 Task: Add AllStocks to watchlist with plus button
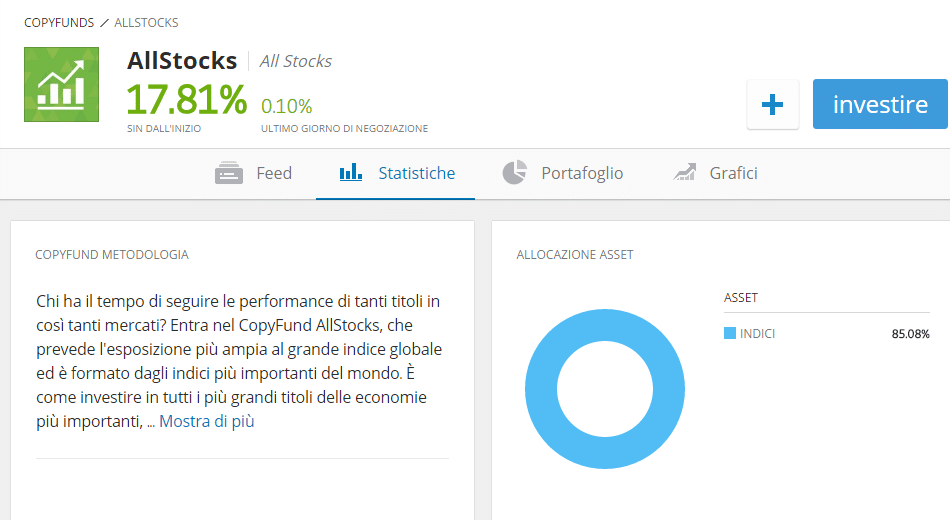coord(772,104)
